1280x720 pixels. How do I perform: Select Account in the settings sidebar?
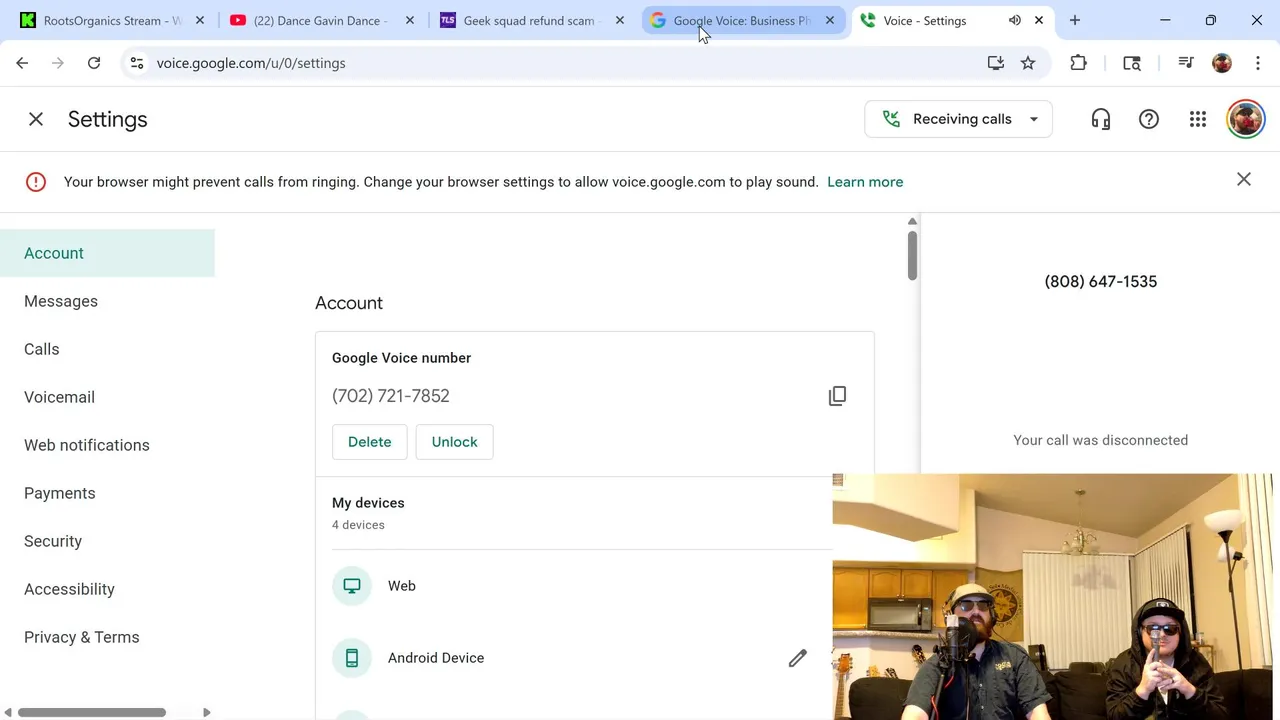107,253
